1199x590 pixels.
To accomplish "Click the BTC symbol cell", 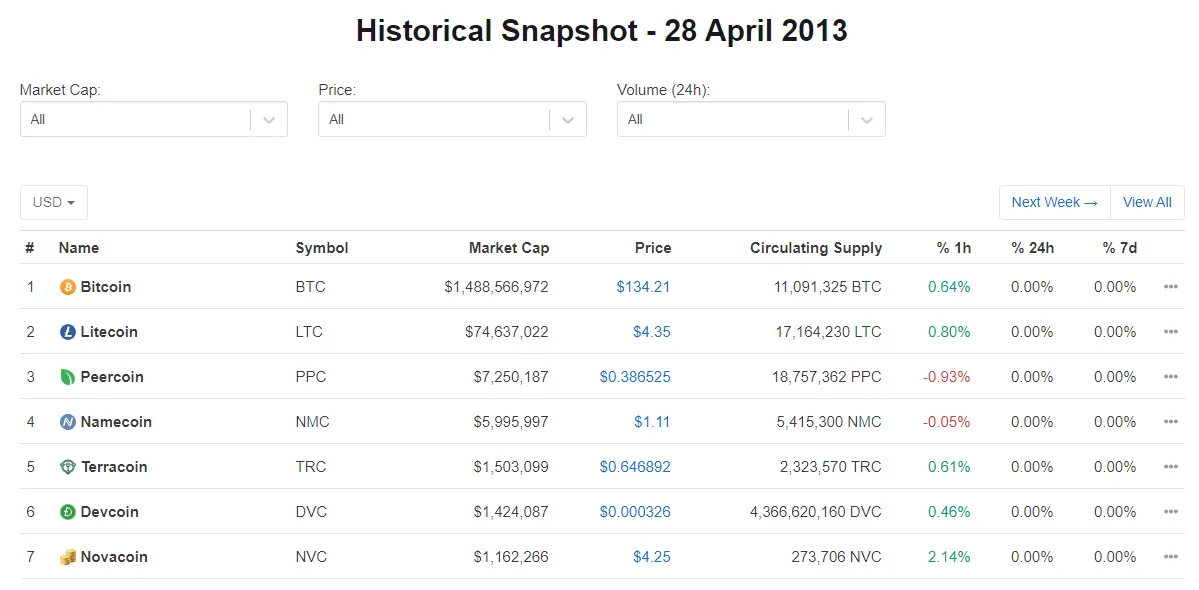I will click(x=310, y=287).
